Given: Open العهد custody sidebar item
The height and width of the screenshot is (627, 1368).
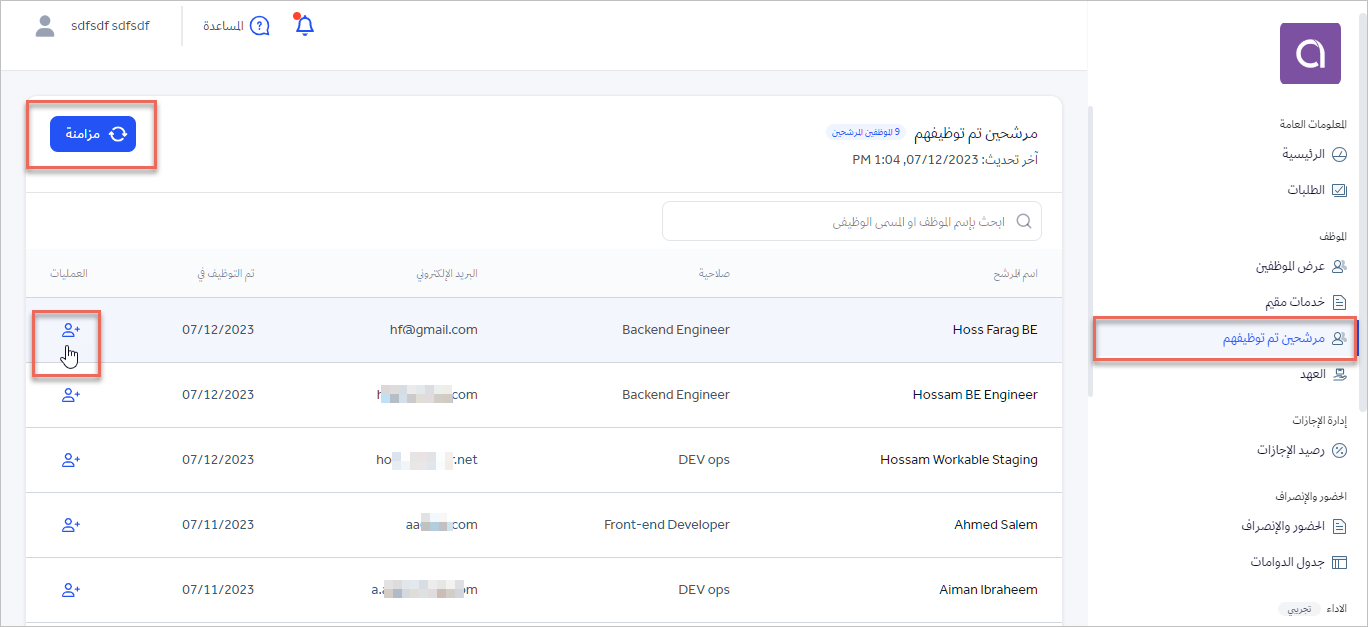Looking at the screenshot, I should click(1320, 374).
